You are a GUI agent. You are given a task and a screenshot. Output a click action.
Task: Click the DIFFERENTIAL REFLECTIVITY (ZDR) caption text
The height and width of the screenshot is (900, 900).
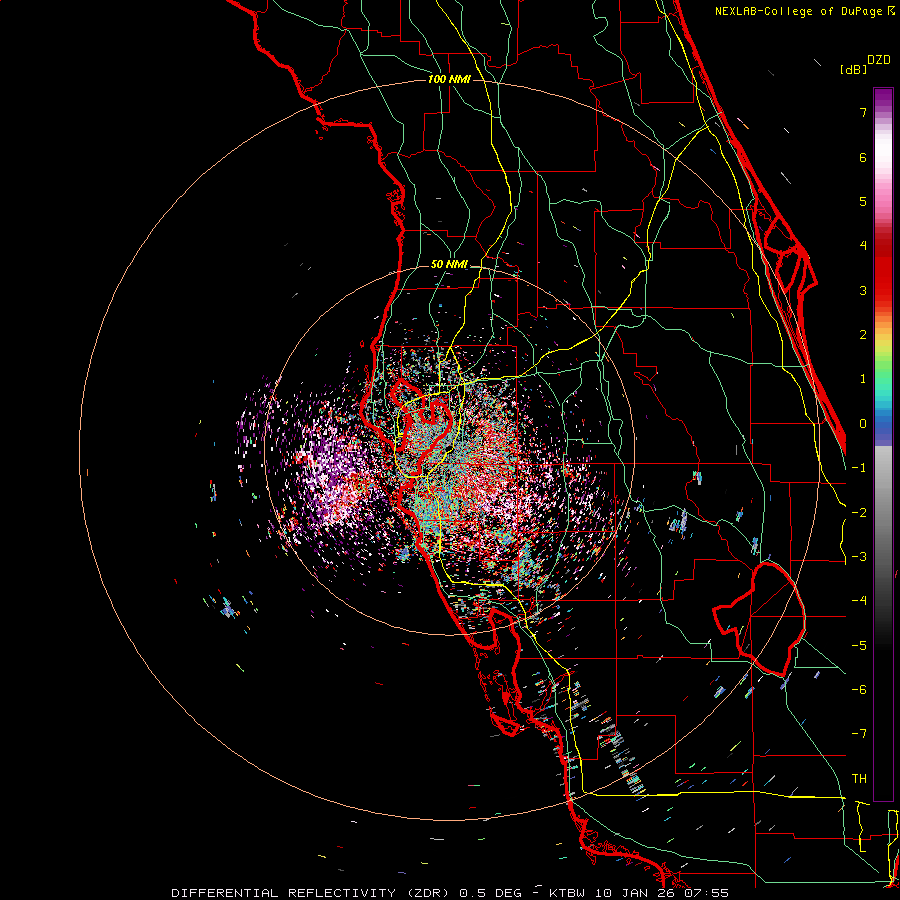[x=312, y=893]
